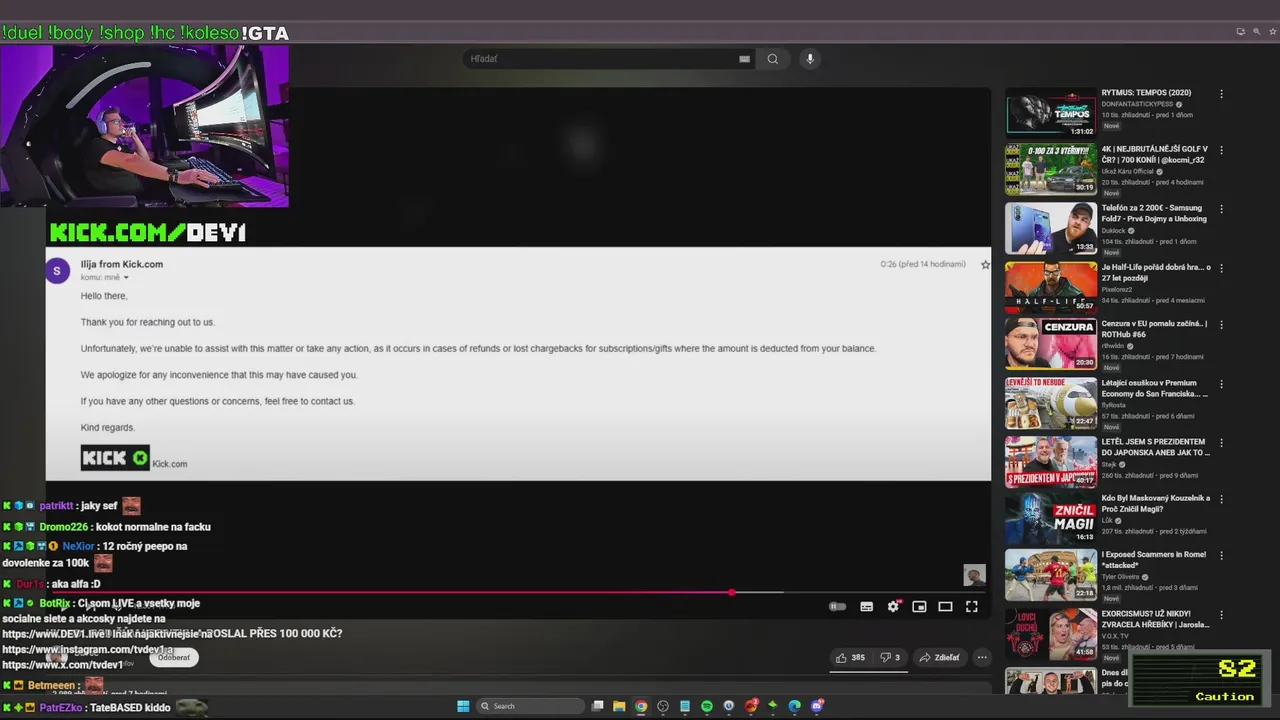Switch to theater mode view
Viewport: 1280px width, 720px height.
[x=945, y=607]
